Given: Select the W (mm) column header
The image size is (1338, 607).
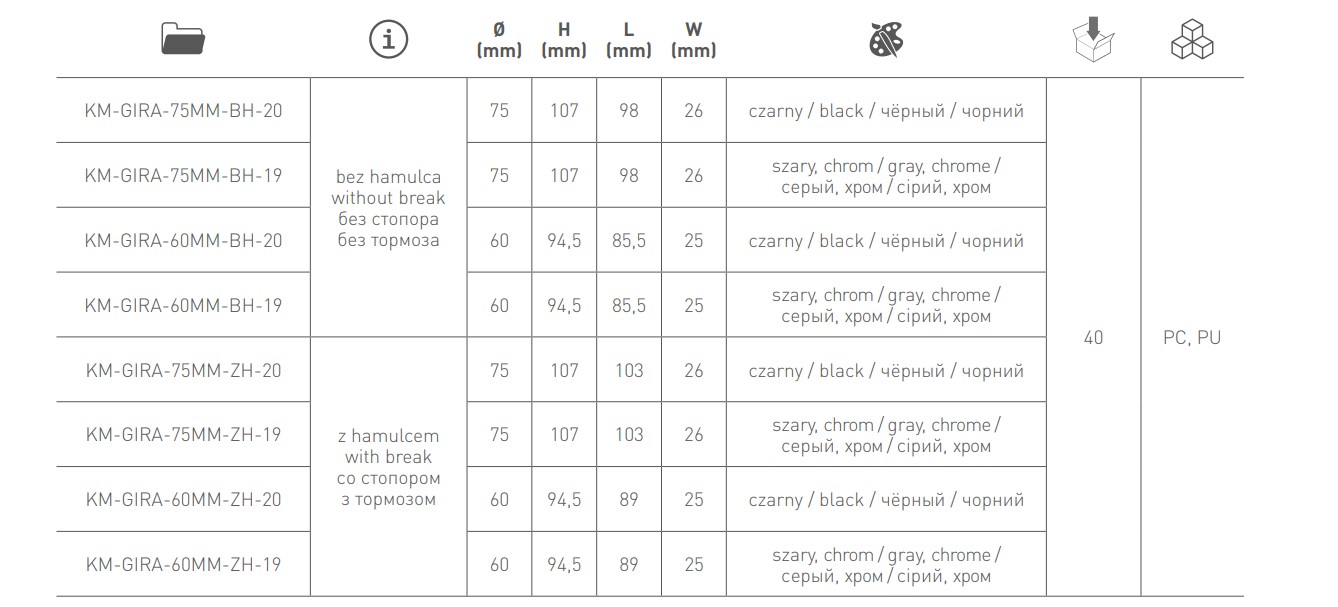Looking at the screenshot, I should click(x=694, y=40).
